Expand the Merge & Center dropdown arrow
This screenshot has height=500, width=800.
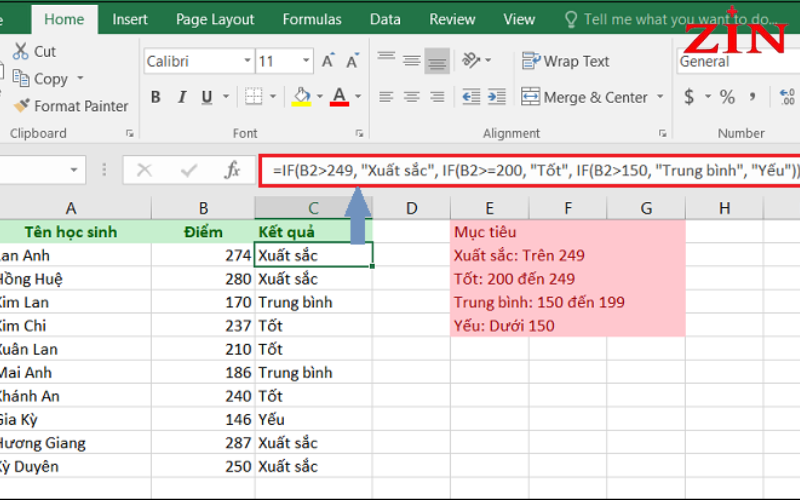click(660, 96)
